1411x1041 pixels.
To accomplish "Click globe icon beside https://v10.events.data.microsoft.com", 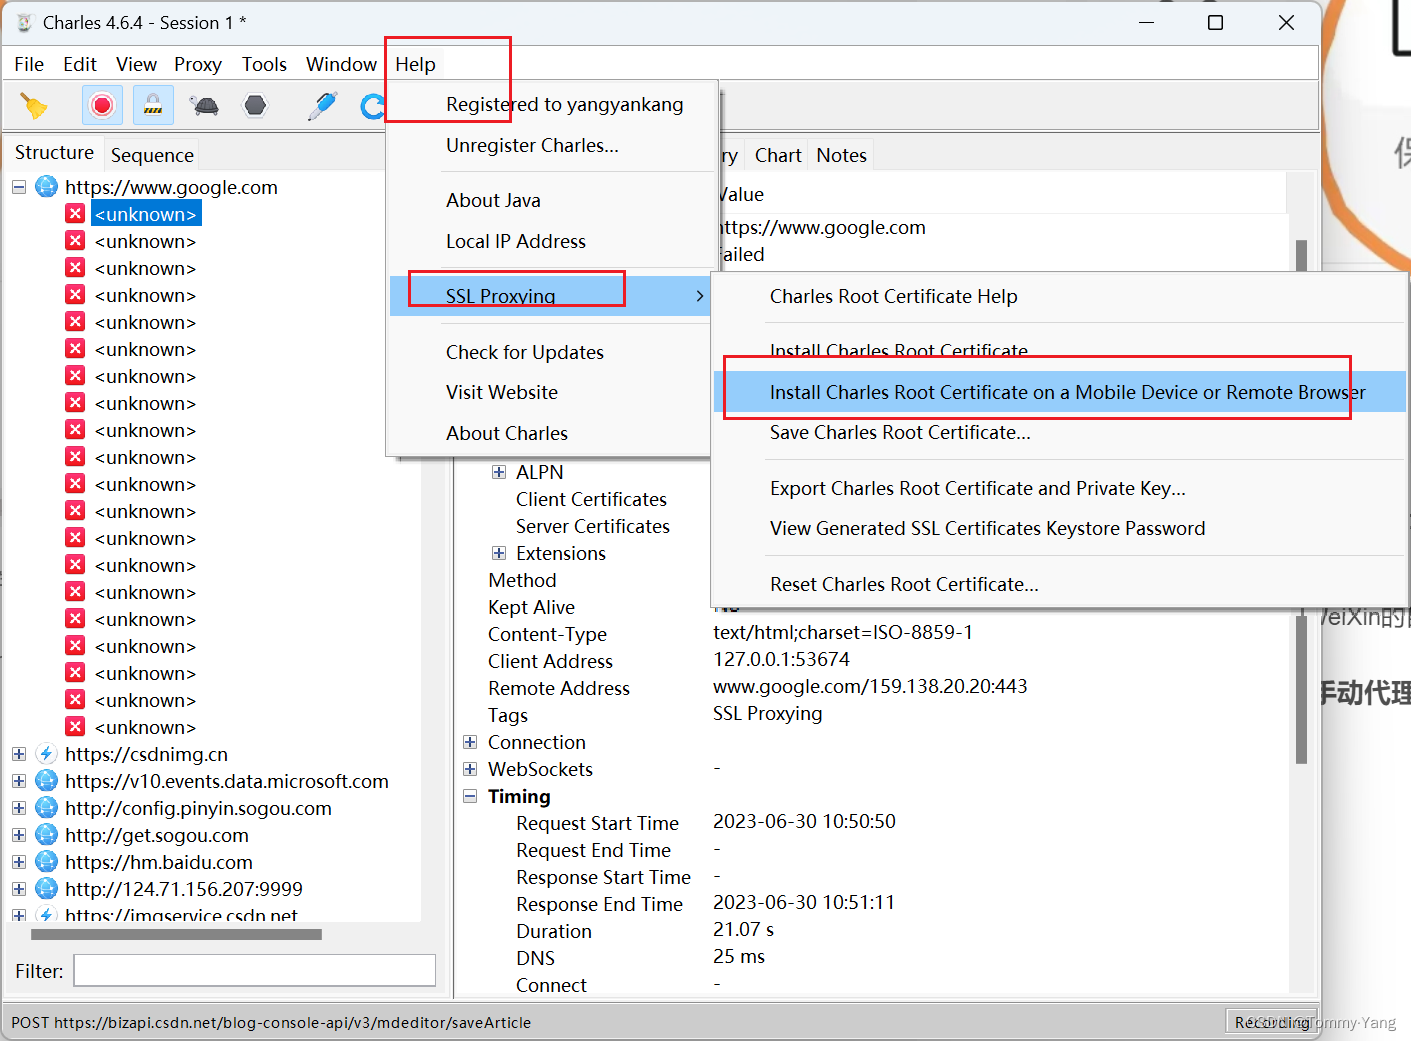I will tap(47, 781).
